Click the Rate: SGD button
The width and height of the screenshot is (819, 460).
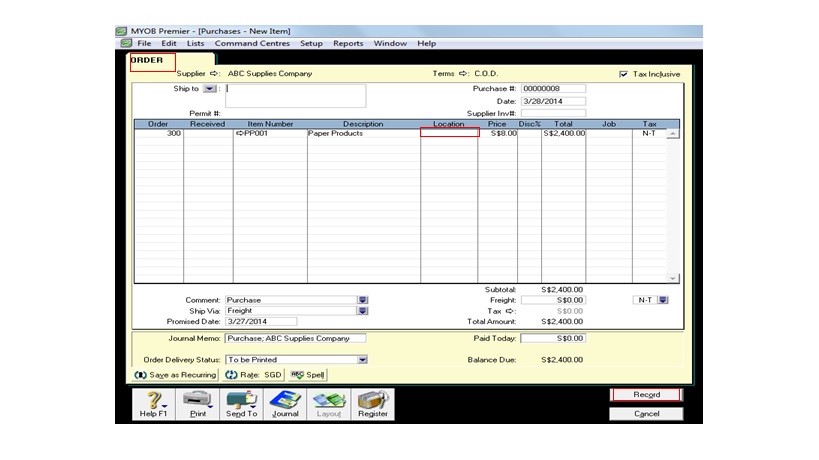pos(253,375)
